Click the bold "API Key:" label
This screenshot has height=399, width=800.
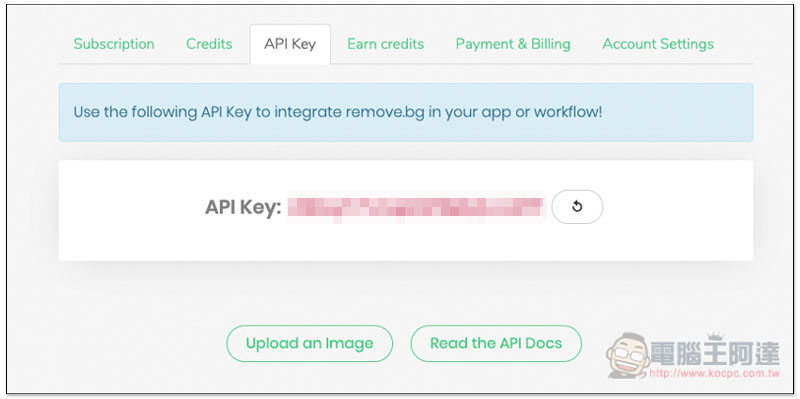coord(243,208)
